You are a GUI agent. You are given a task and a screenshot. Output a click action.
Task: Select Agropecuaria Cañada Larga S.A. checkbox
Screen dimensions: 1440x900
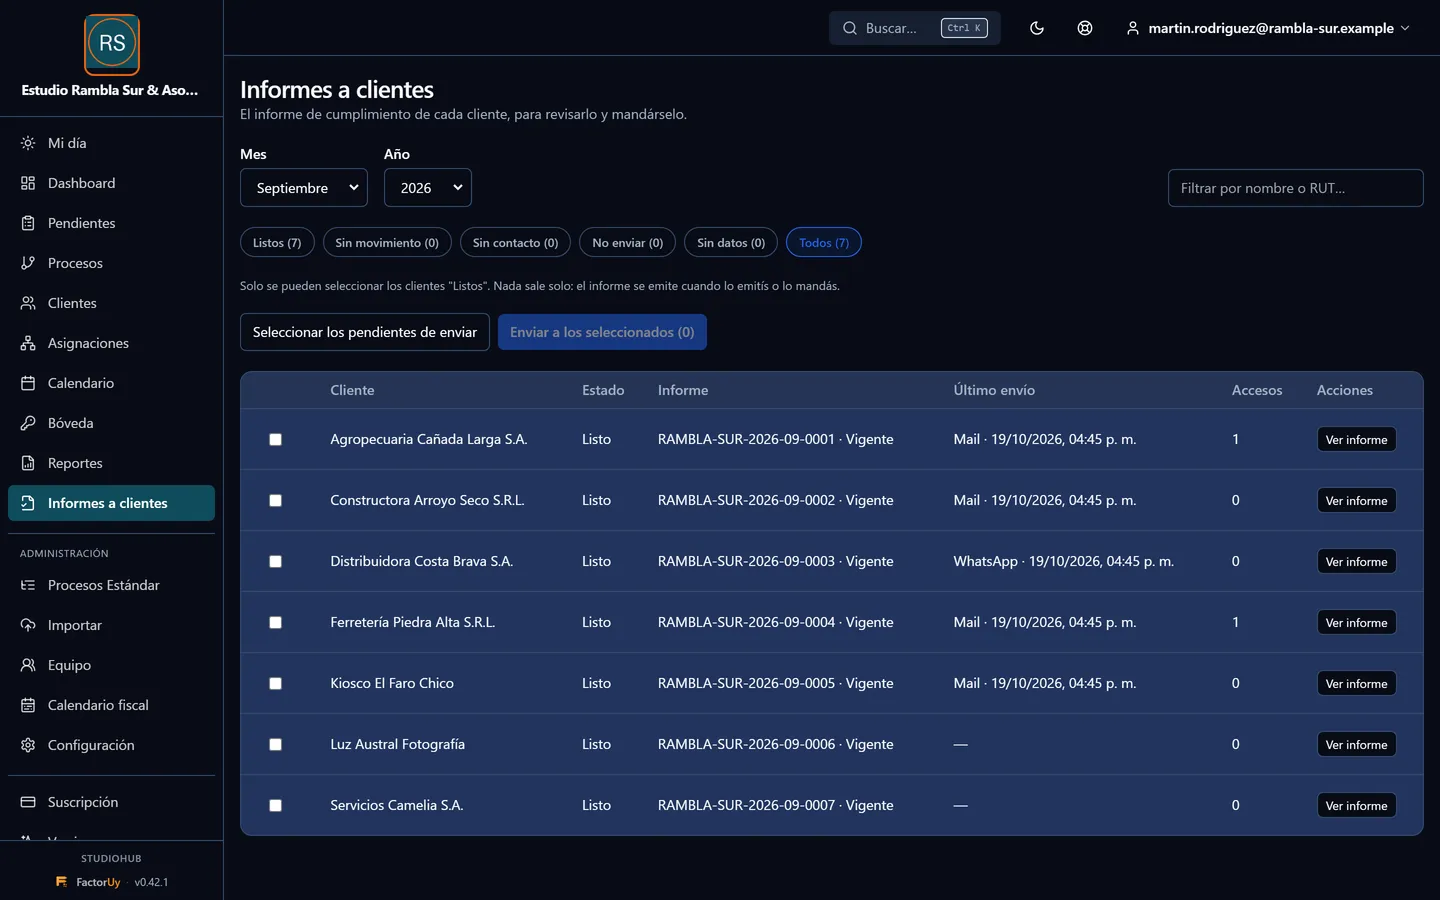275,440
